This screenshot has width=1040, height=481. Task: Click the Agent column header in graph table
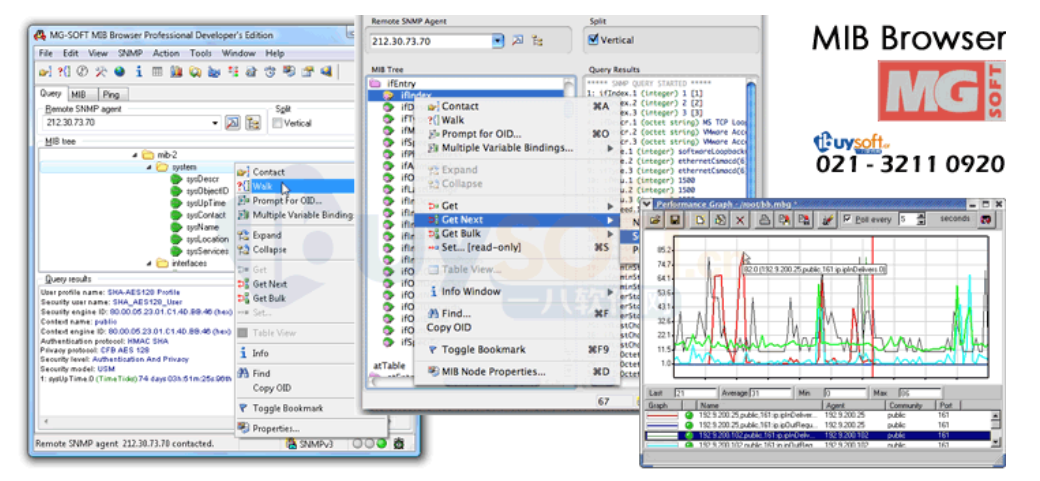tap(853, 405)
